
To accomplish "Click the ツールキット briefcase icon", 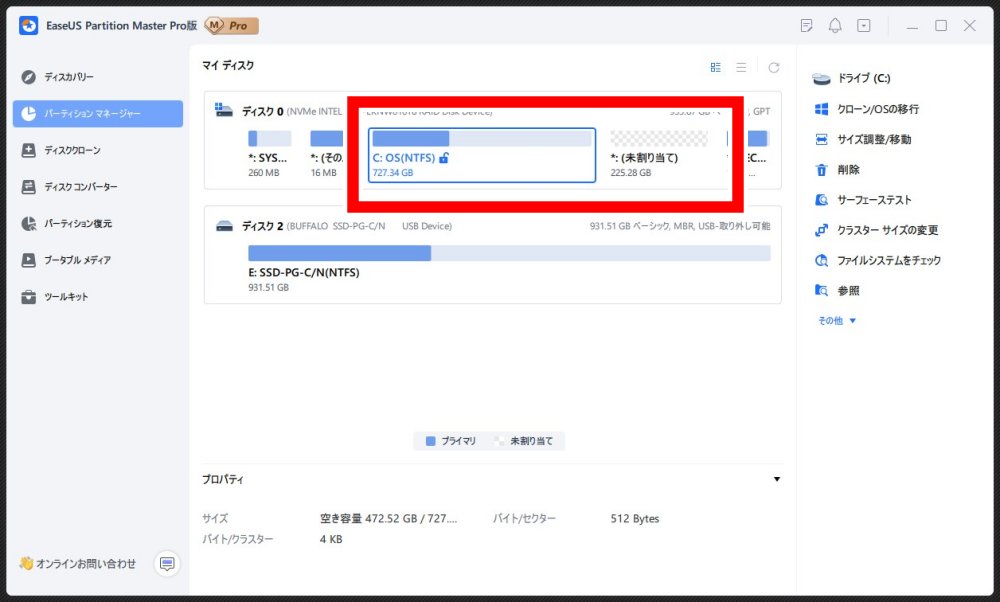I will coord(28,297).
